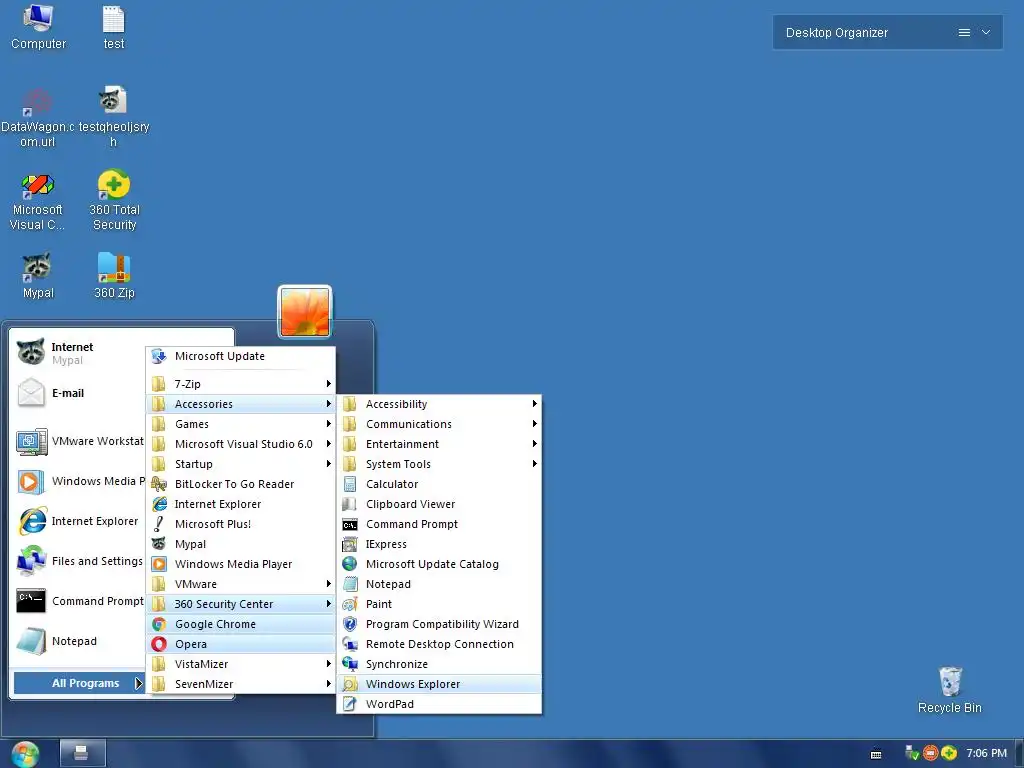Select the 360 Zip desktop icon
1024x768 pixels.
(114, 276)
